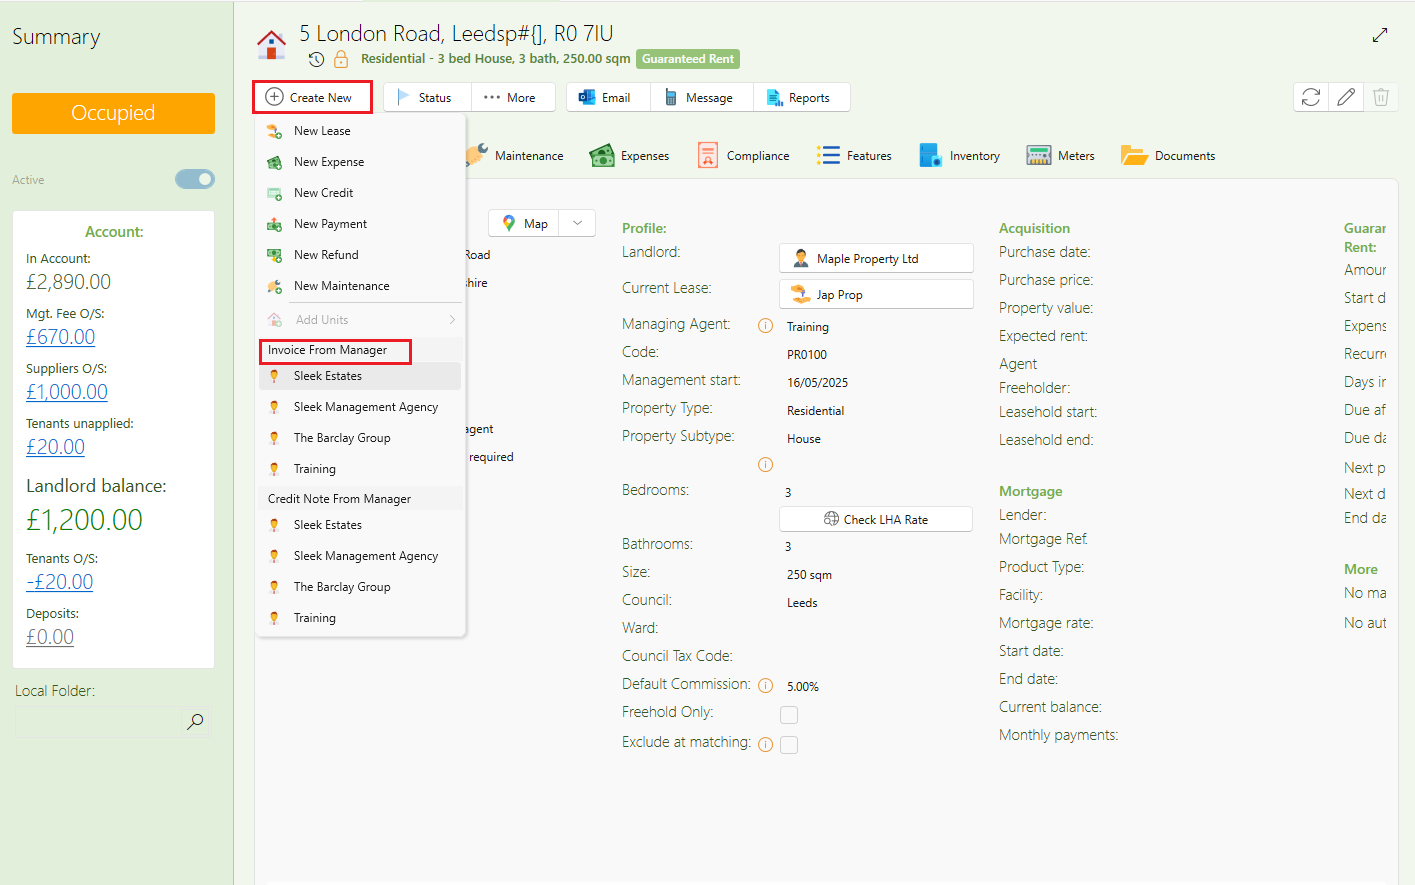Click the Leeds council value
The image size is (1415, 885).
coord(802,603)
